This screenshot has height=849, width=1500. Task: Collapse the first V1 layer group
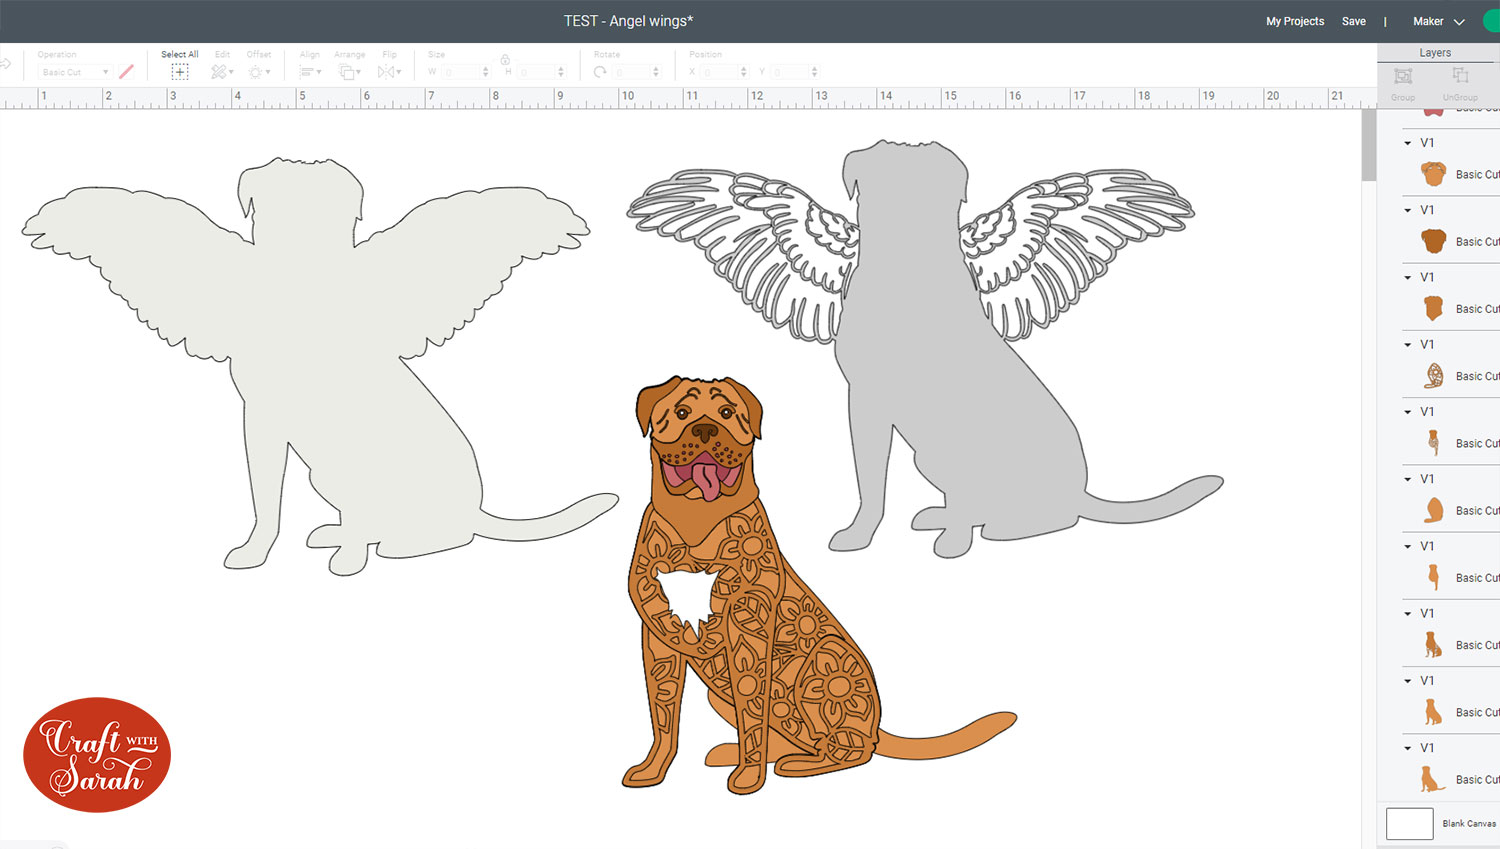(x=1408, y=142)
